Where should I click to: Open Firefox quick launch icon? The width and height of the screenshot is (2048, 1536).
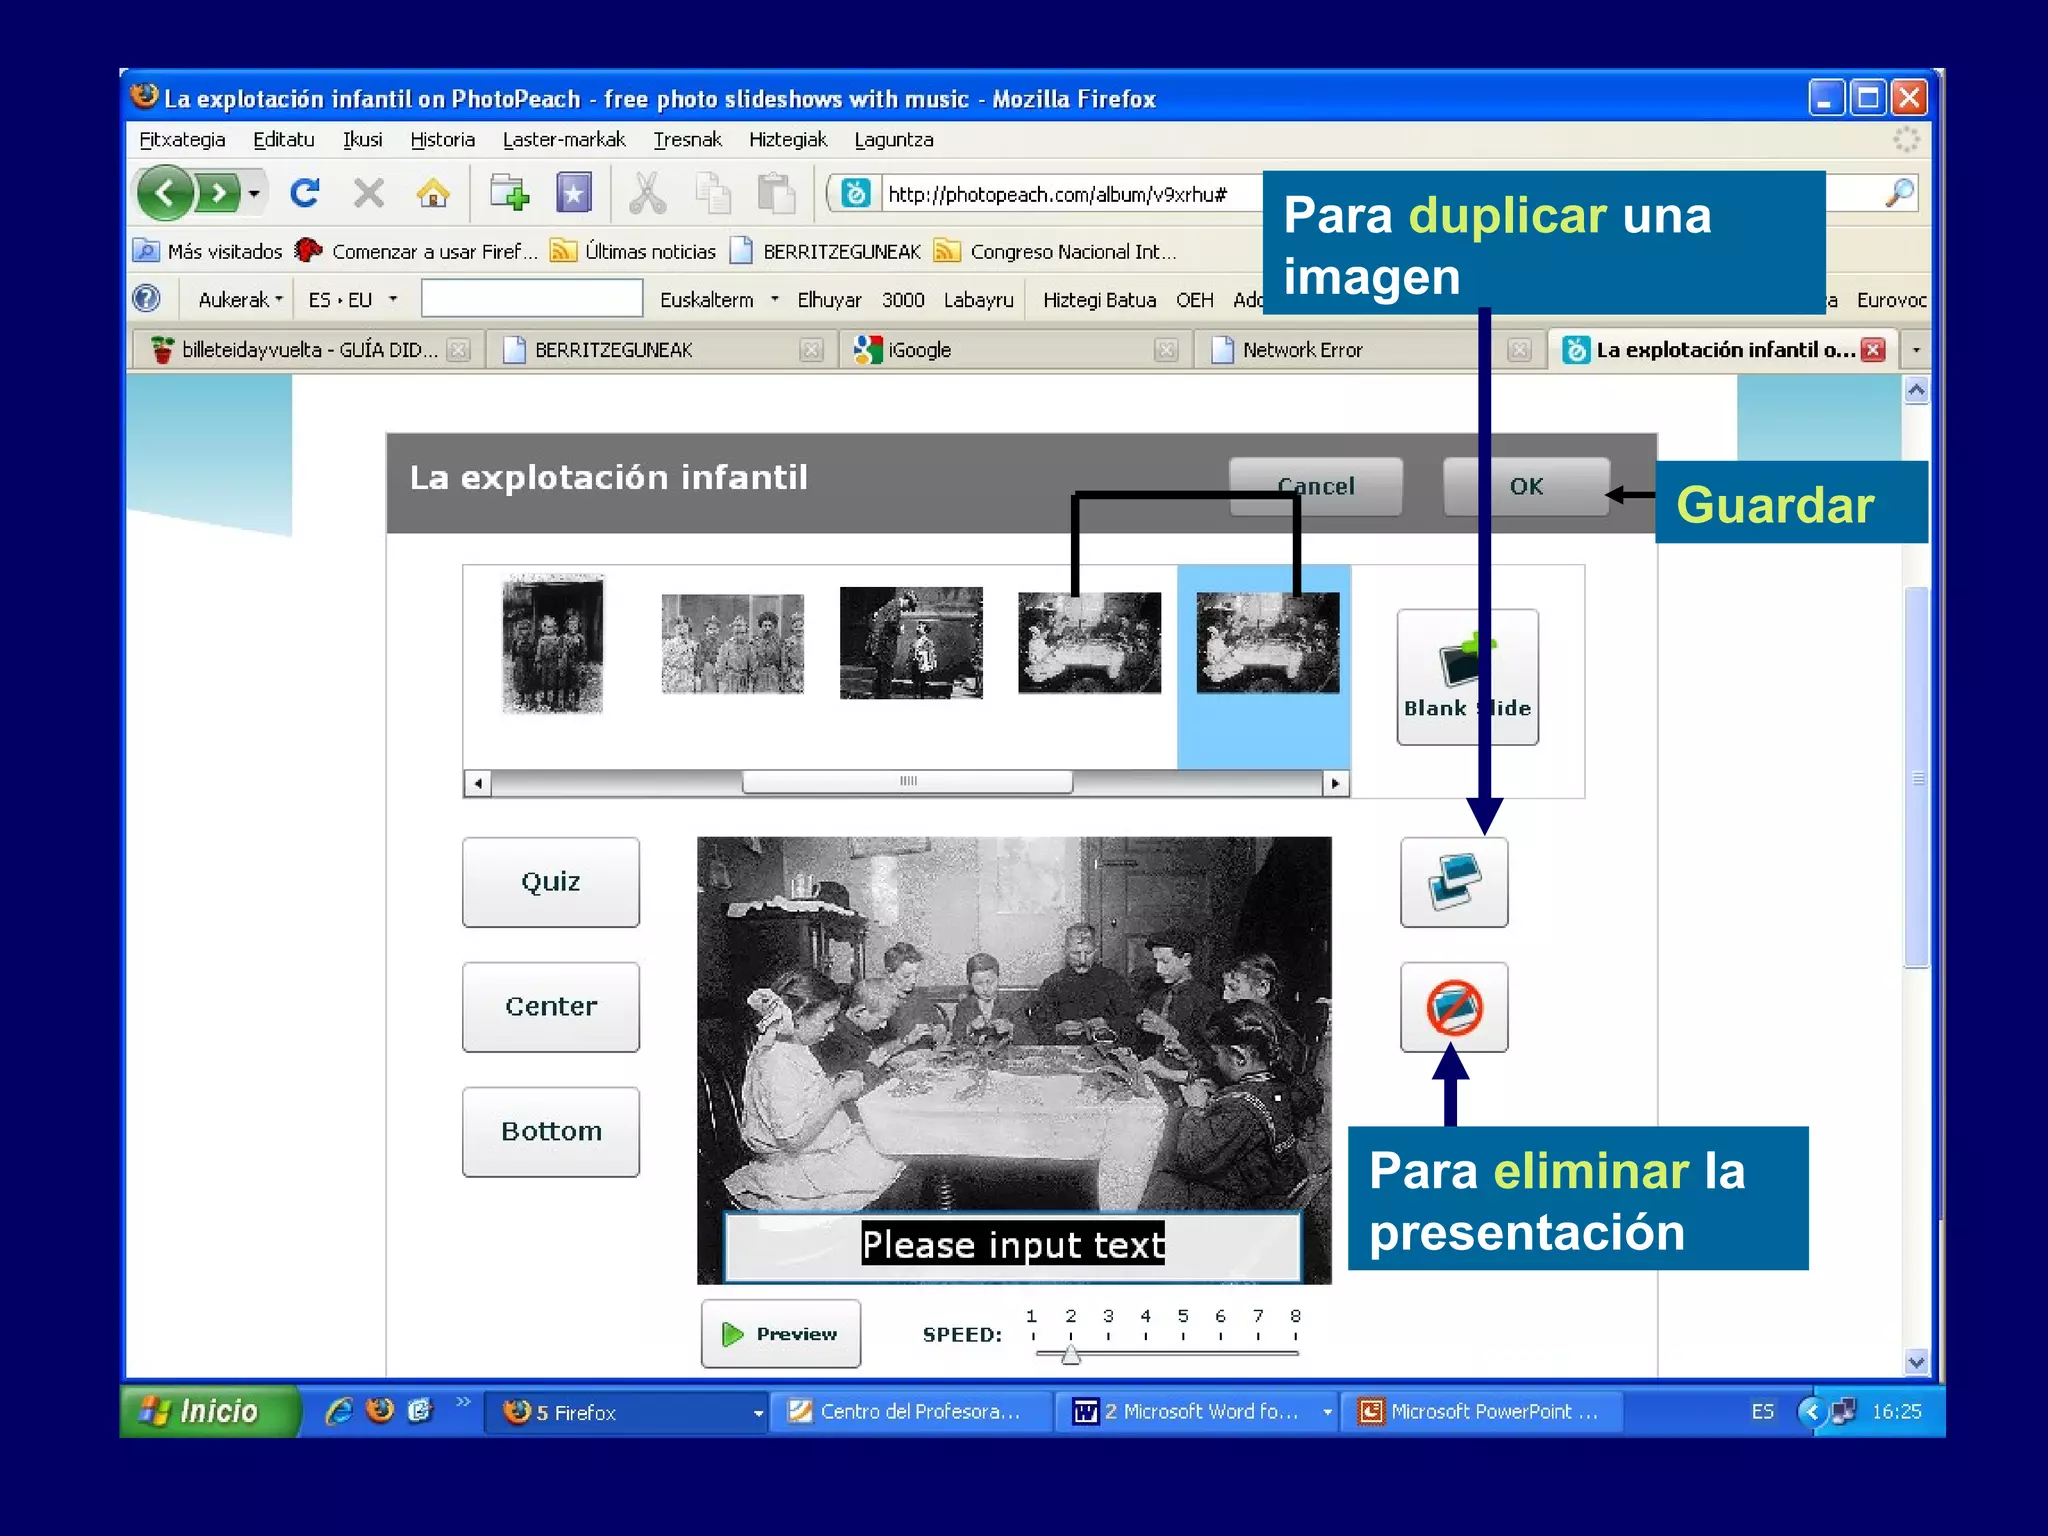pyautogui.click(x=380, y=1411)
